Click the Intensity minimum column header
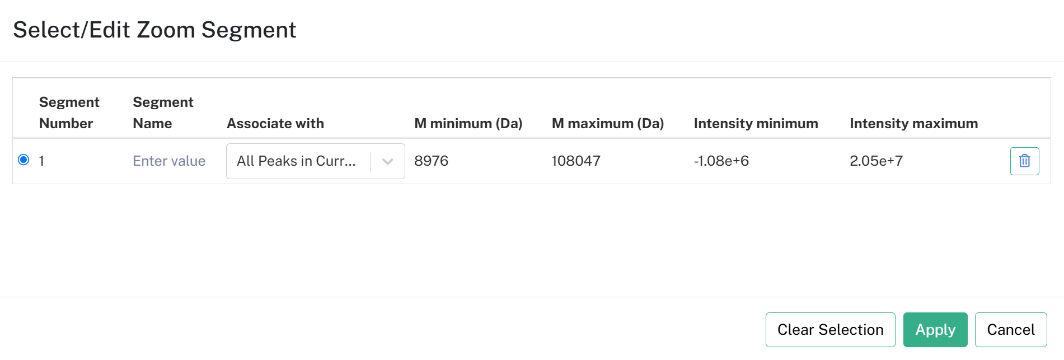This screenshot has height=360, width=1064. point(756,123)
